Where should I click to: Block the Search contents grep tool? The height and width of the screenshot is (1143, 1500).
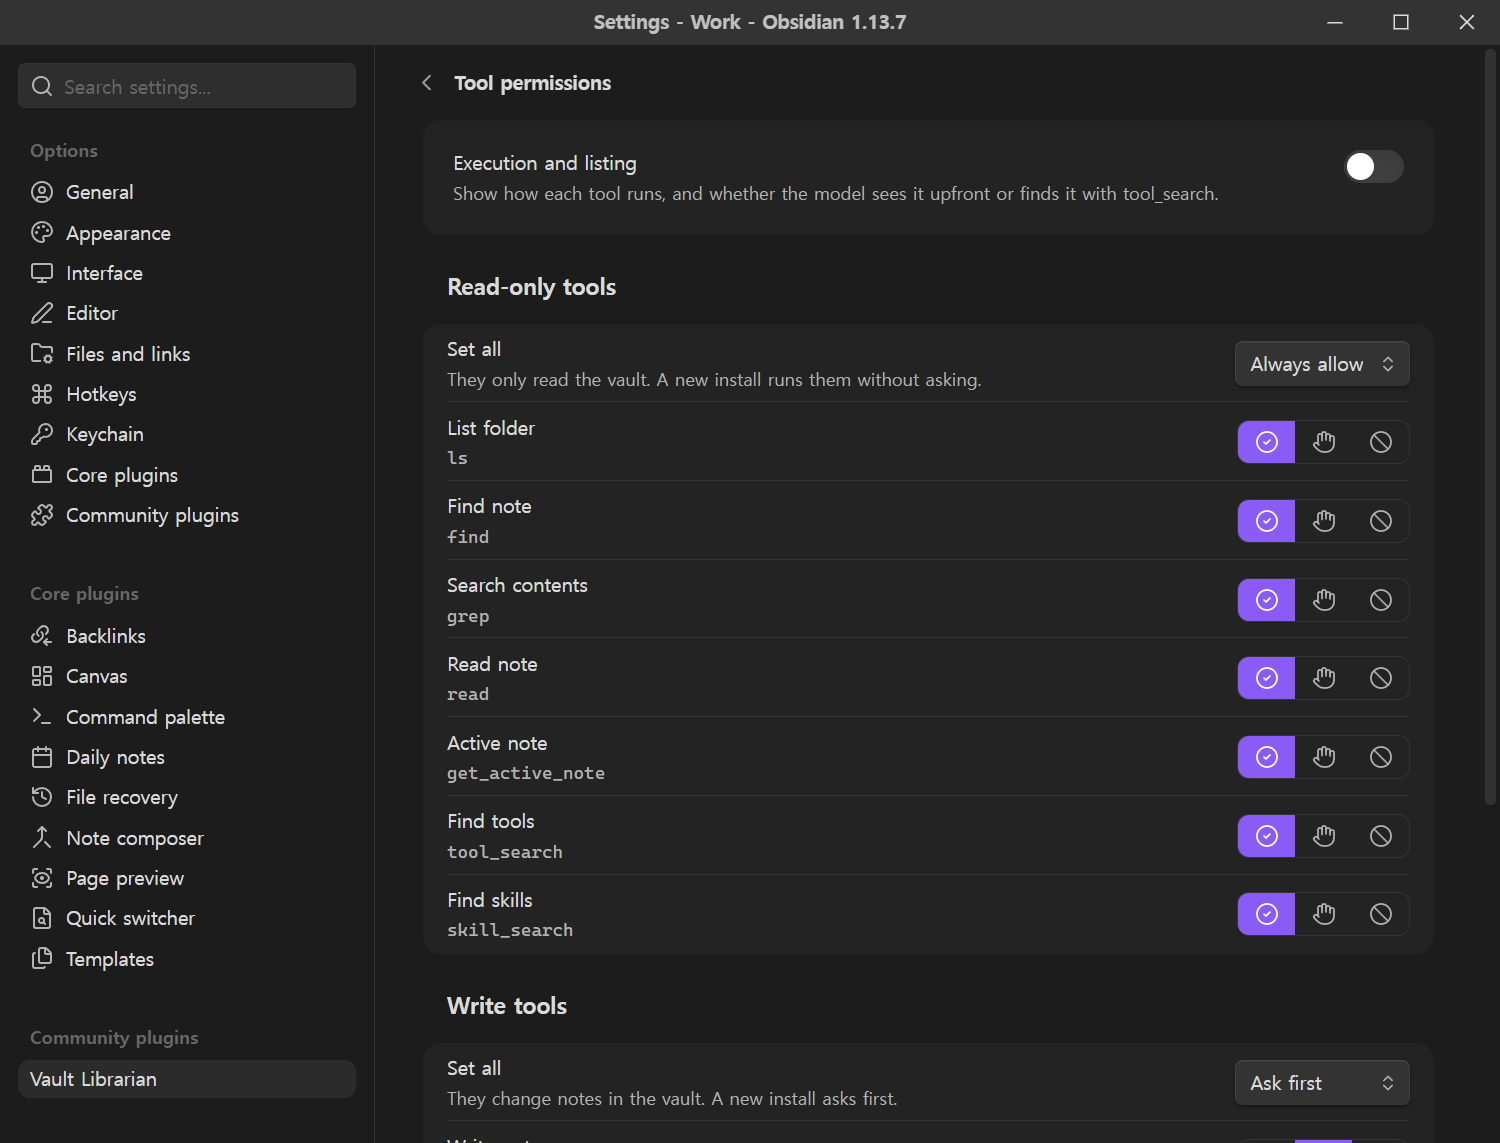pyautogui.click(x=1381, y=600)
